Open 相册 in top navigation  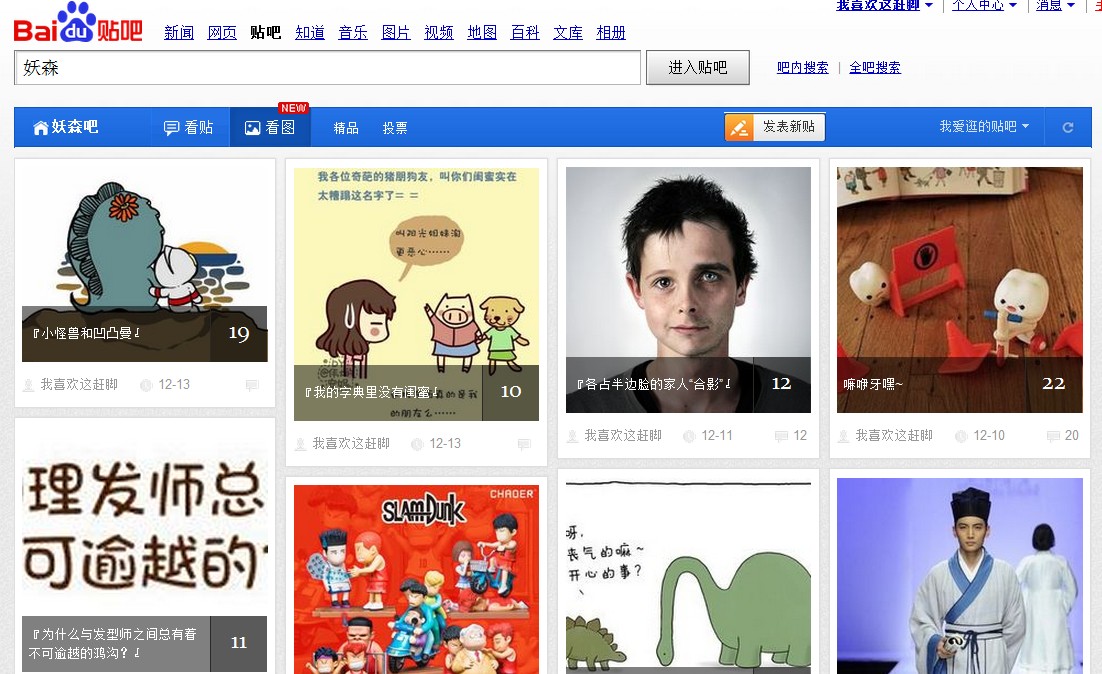pyautogui.click(x=611, y=32)
